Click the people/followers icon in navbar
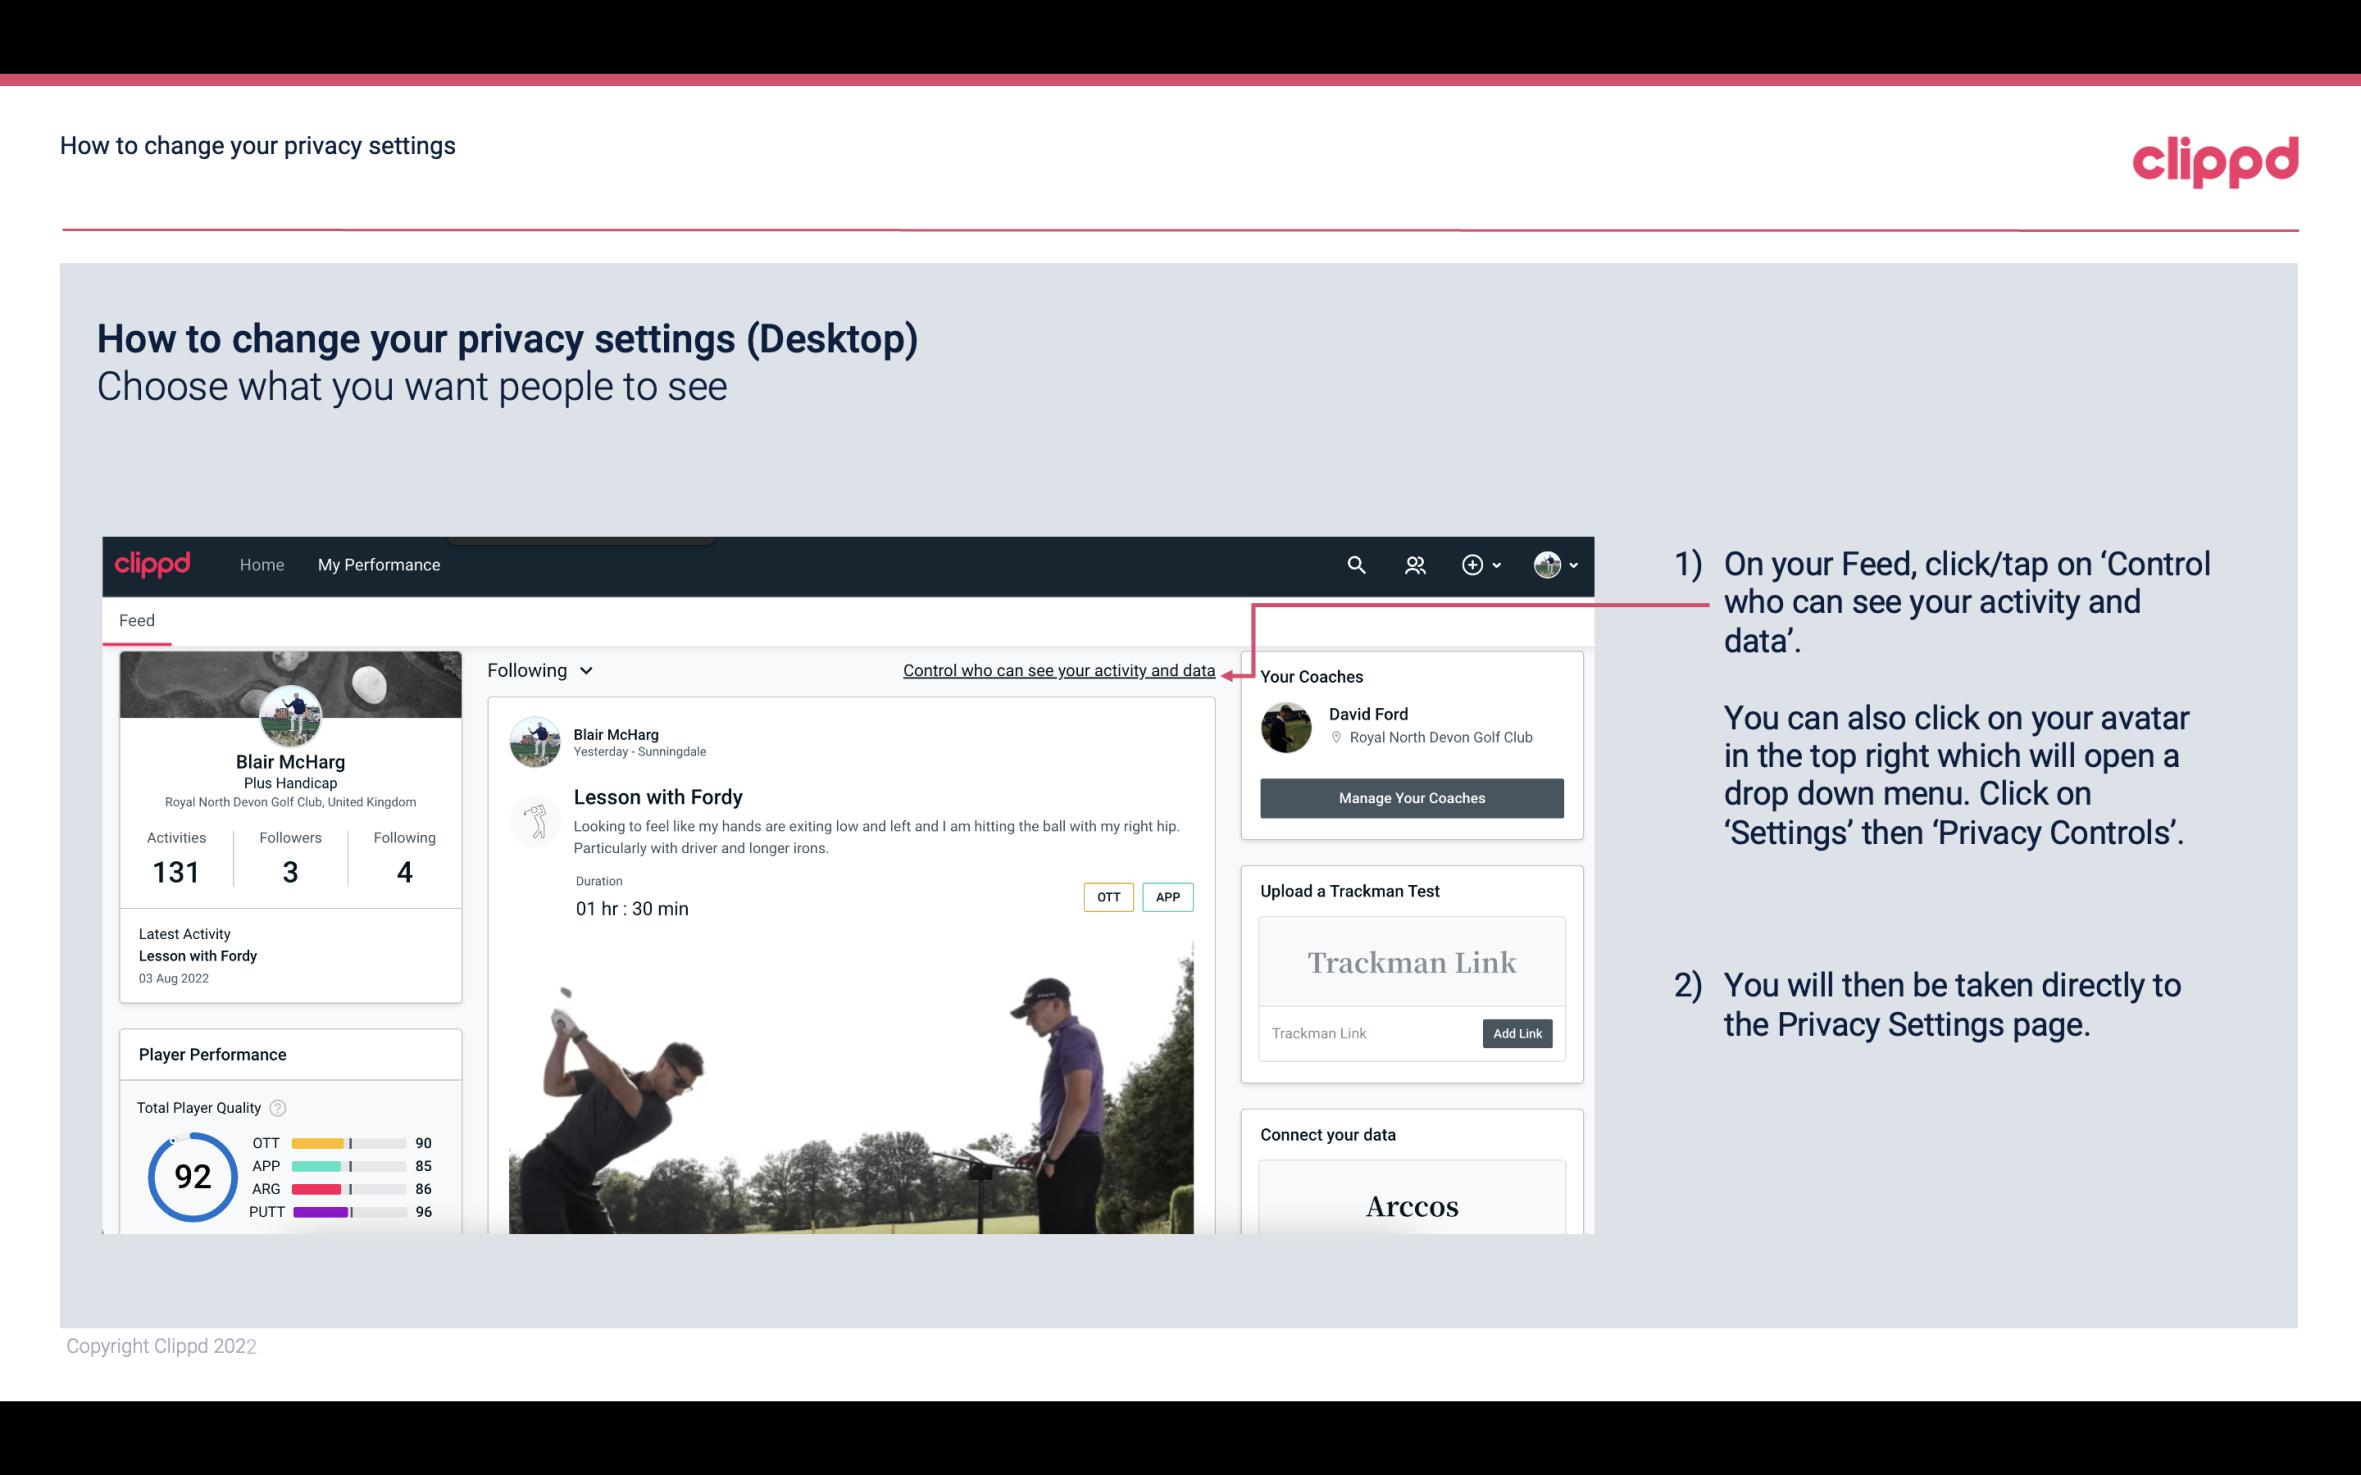 pyautogui.click(x=1413, y=564)
